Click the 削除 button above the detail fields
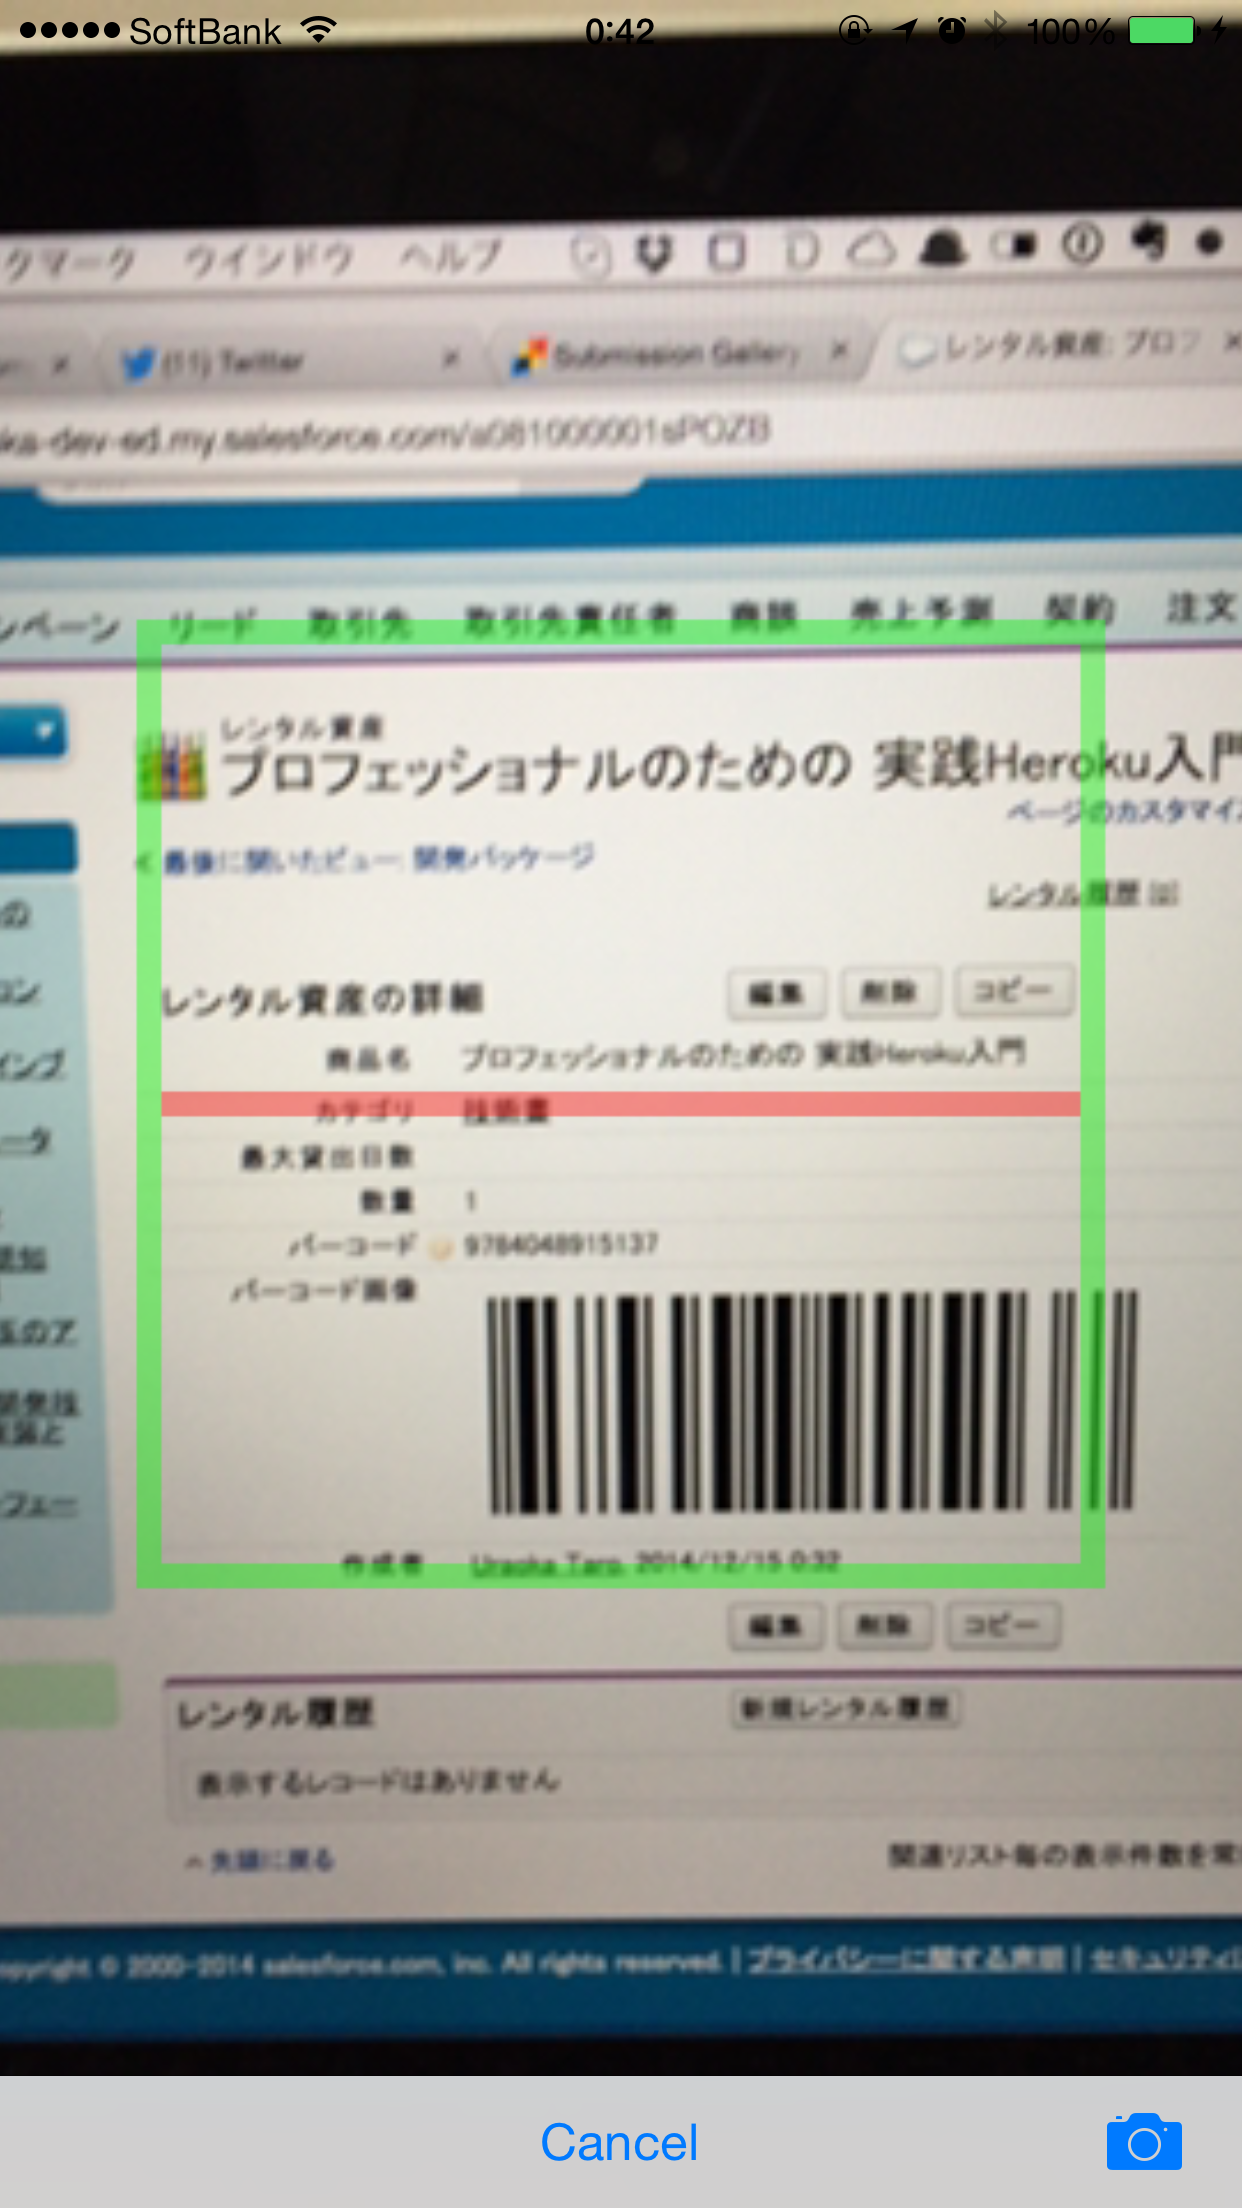Screen dimensions: 1242x2208 click(x=890, y=992)
